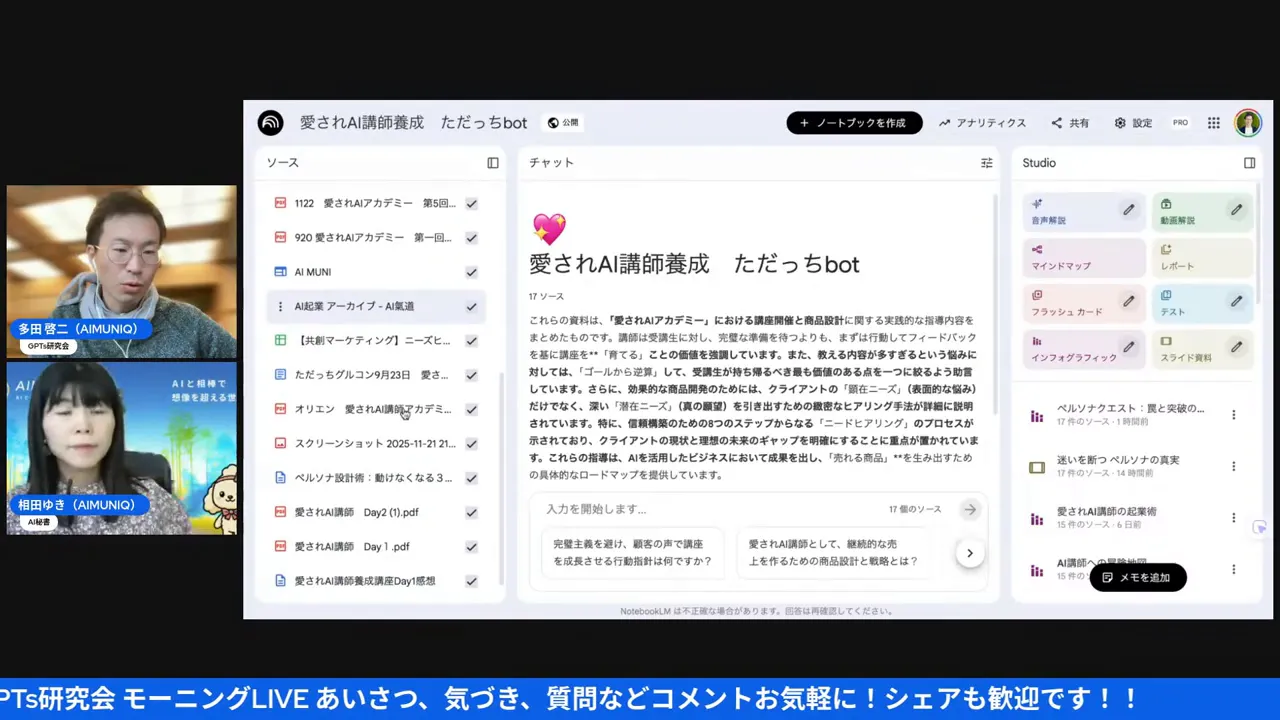Open the Google apps grid icon
The image size is (1280, 720).
coord(1213,122)
